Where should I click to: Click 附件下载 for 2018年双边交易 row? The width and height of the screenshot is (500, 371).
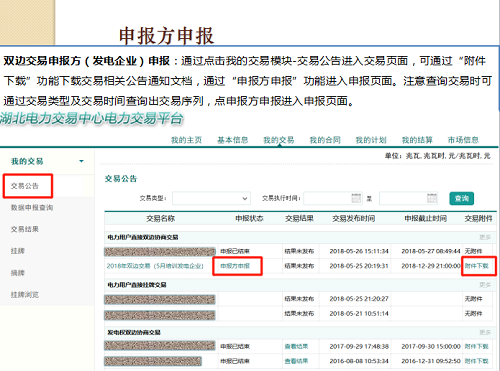click(477, 266)
